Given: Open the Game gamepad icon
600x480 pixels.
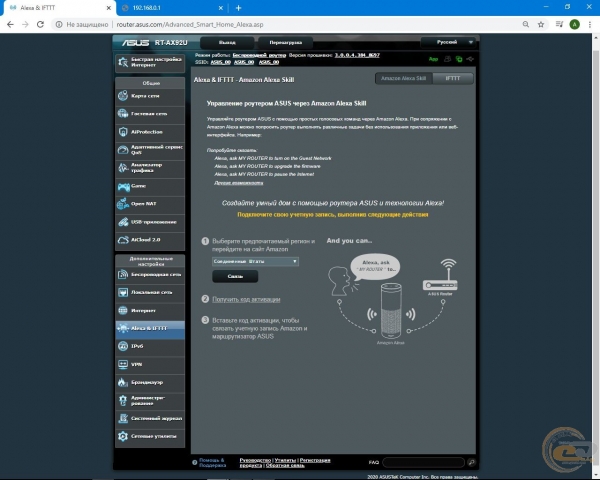Looking at the screenshot, I should (123, 186).
